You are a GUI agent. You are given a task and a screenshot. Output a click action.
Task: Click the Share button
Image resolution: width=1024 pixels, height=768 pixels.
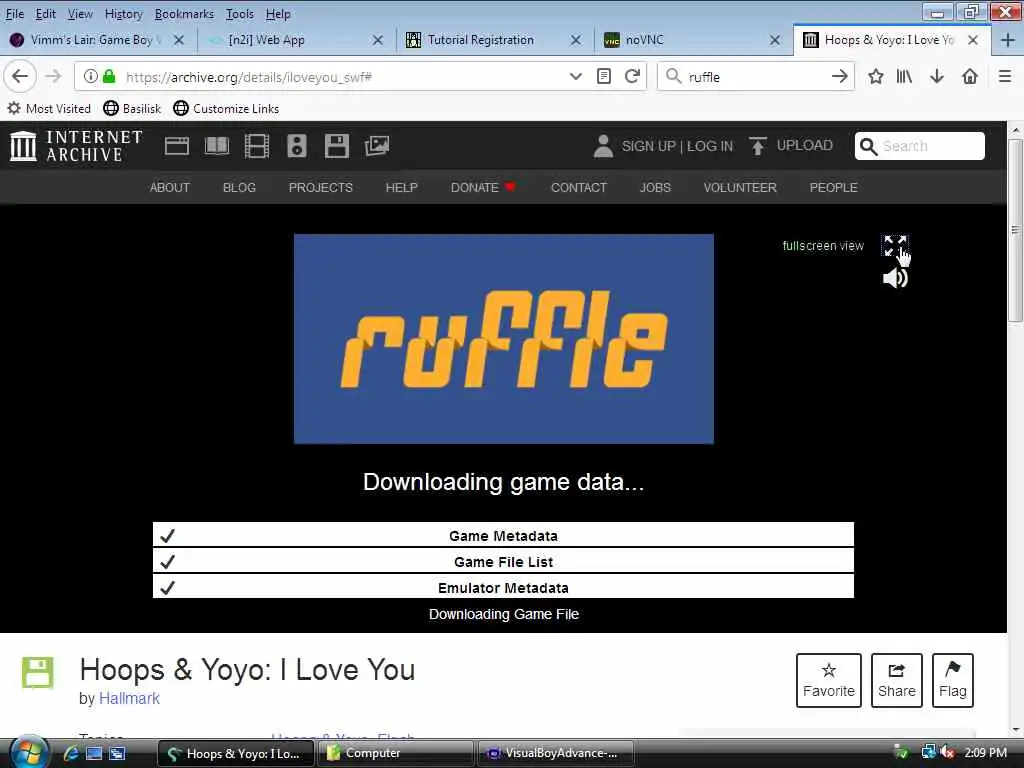pos(897,680)
